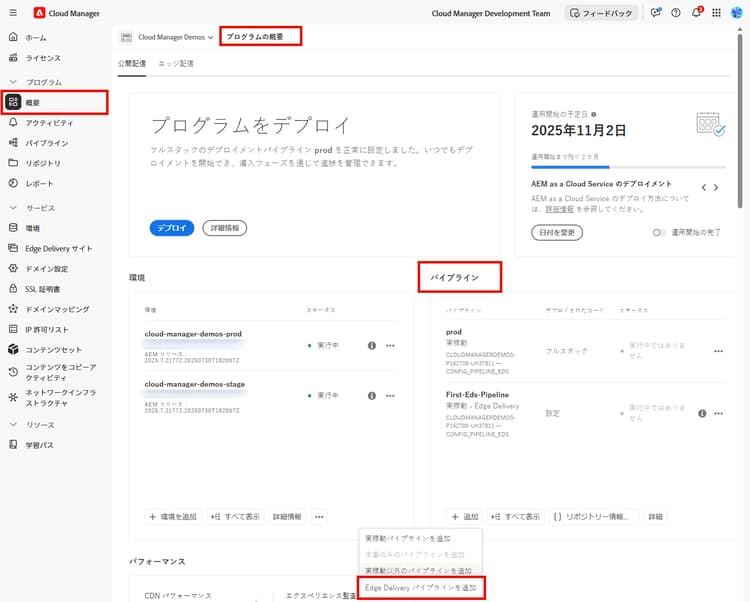750x602 pixels.
Task: Click the プログラムの概要 breadcrumb title
Action: pyautogui.click(x=255, y=37)
